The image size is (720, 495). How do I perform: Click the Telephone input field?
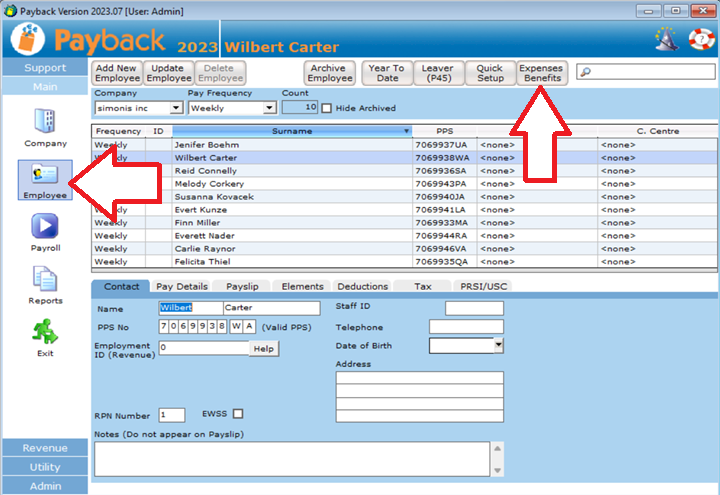[x=466, y=327]
